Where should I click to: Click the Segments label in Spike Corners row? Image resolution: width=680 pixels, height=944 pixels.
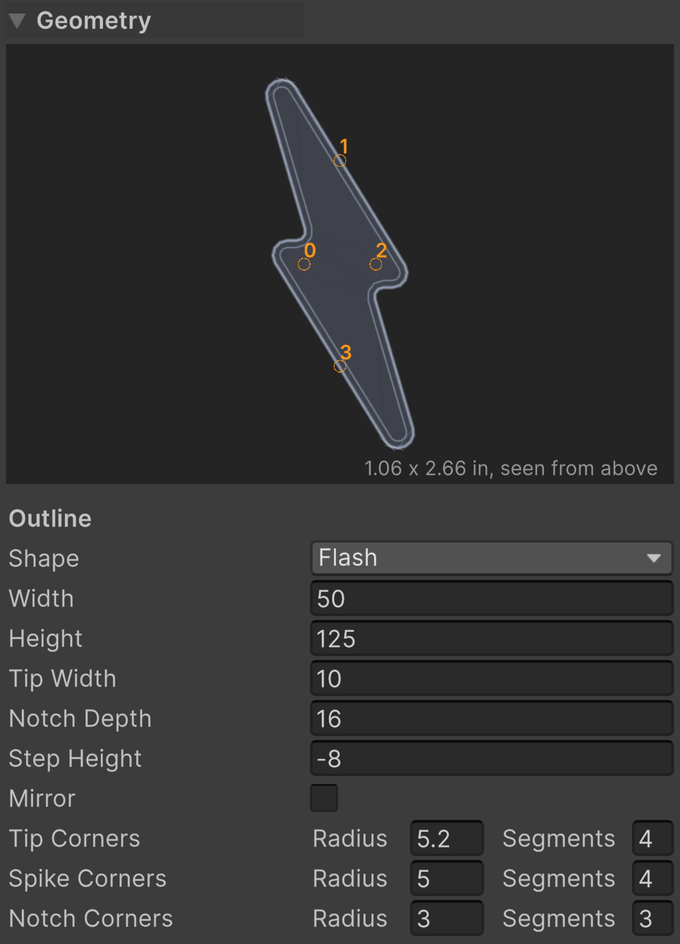tap(559, 878)
